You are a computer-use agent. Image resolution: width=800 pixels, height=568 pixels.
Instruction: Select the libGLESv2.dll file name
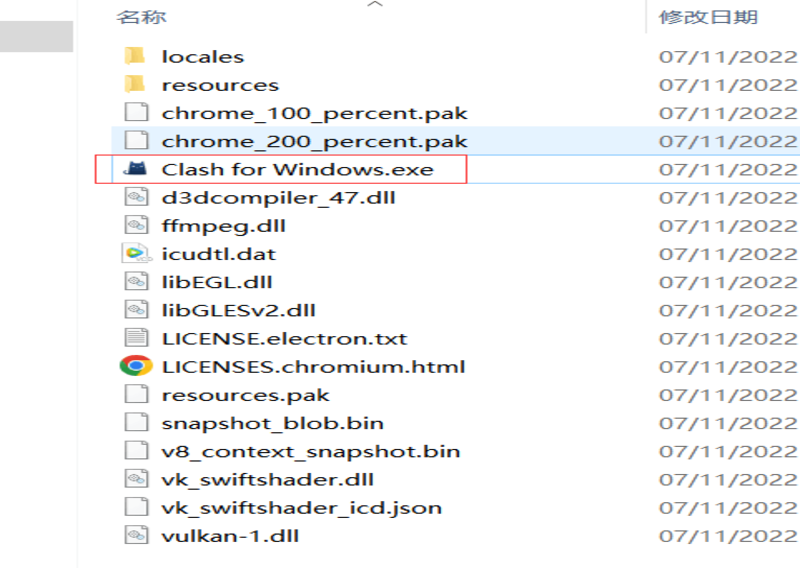(238, 310)
